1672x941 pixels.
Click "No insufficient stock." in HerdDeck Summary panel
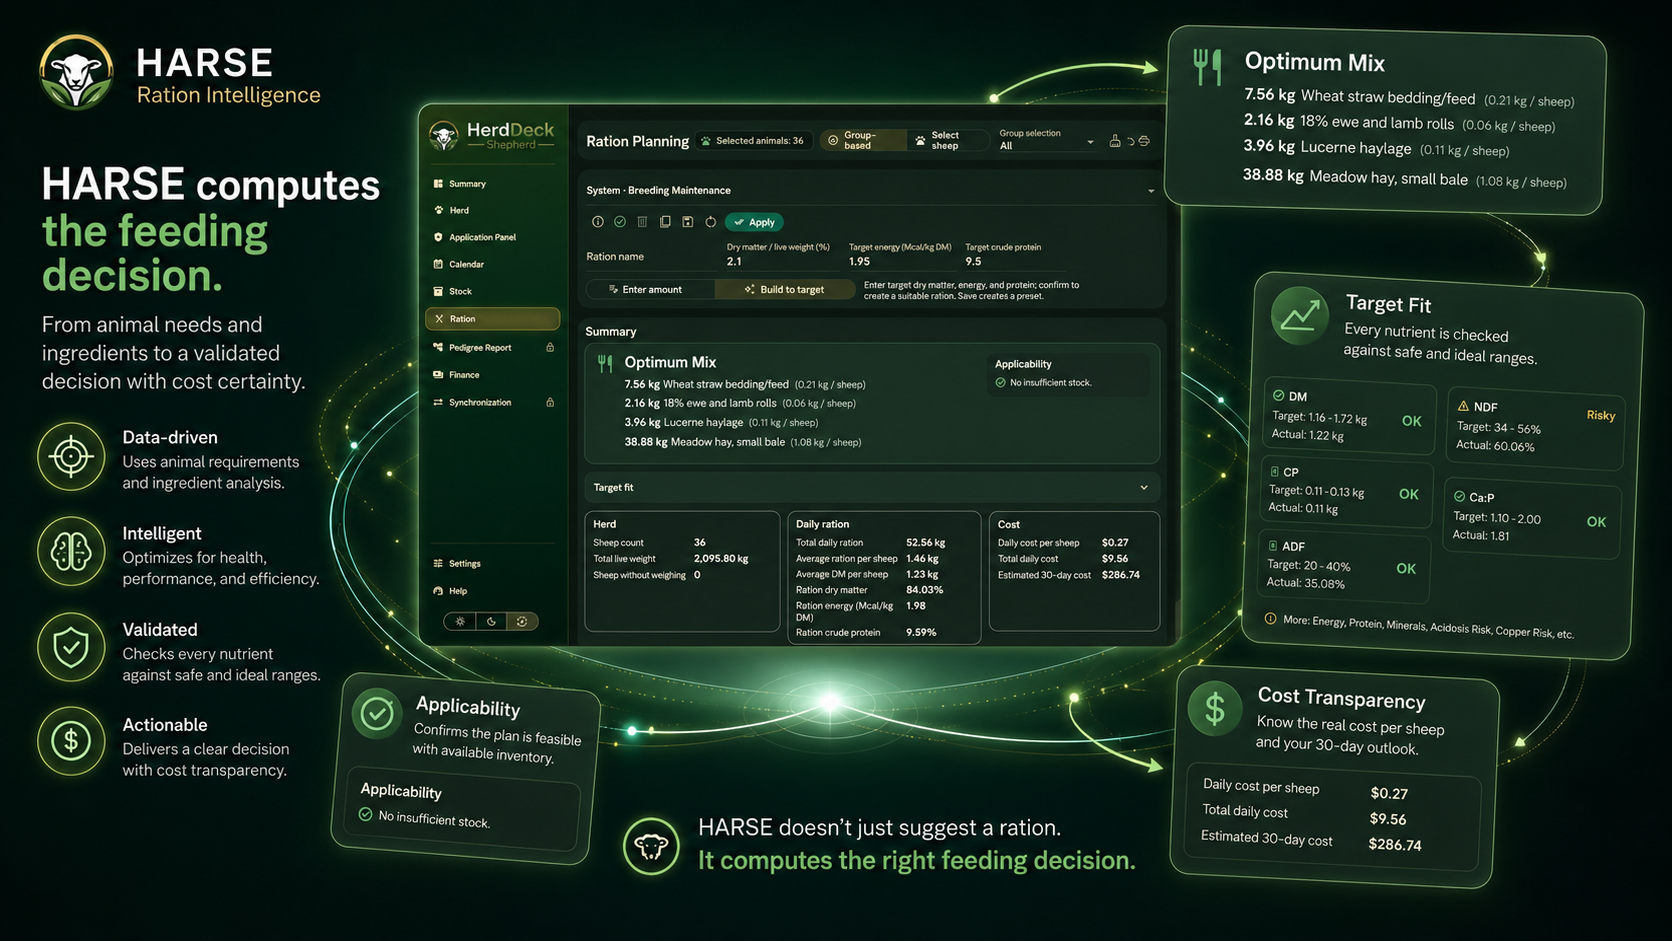coord(1050,383)
